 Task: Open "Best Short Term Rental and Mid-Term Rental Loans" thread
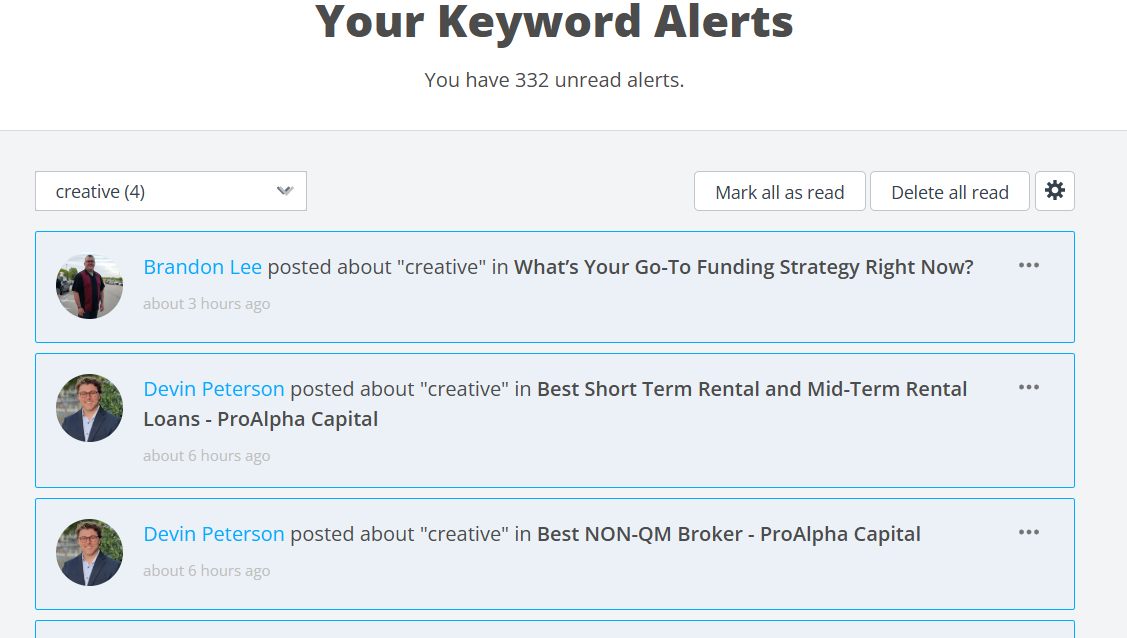[752, 389]
